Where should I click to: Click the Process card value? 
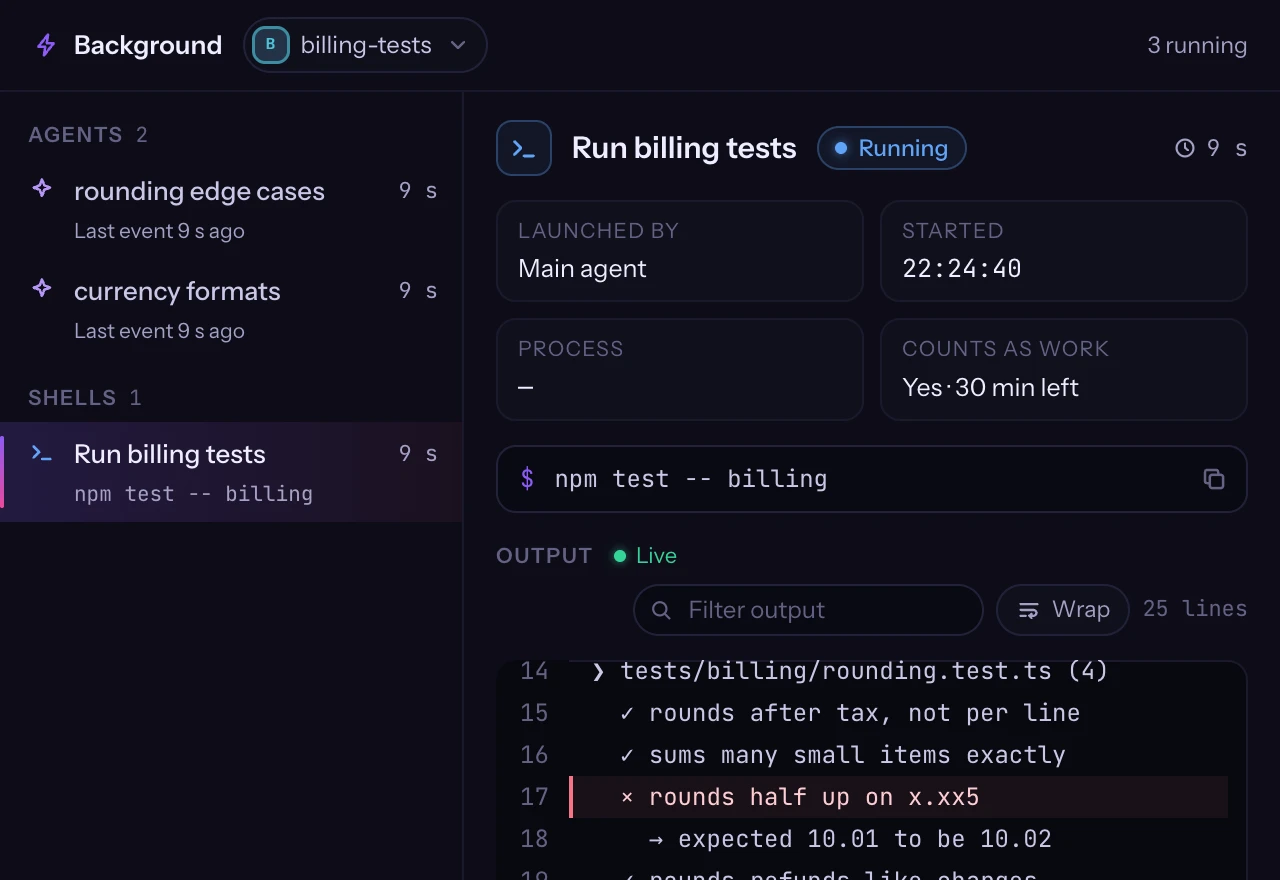point(526,387)
